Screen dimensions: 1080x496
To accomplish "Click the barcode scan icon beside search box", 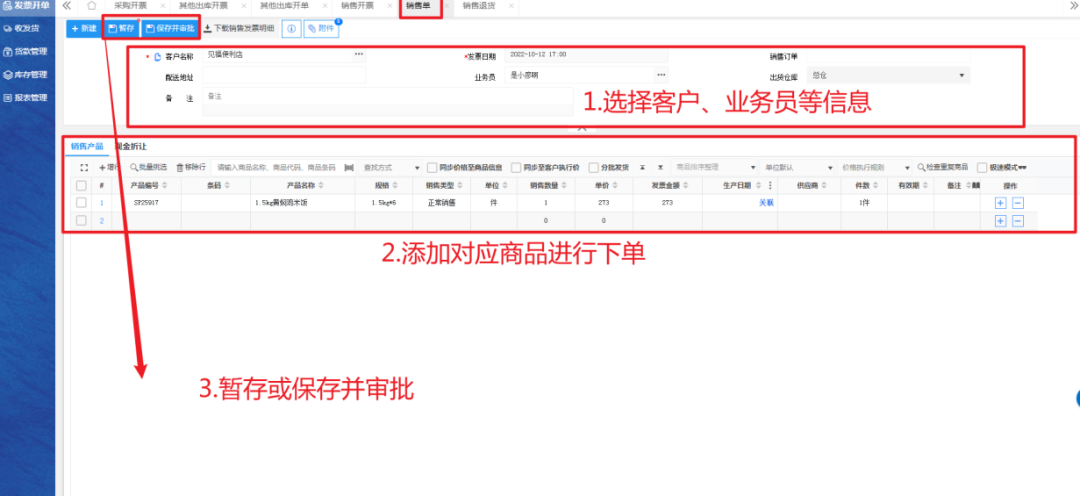I will click(349, 167).
